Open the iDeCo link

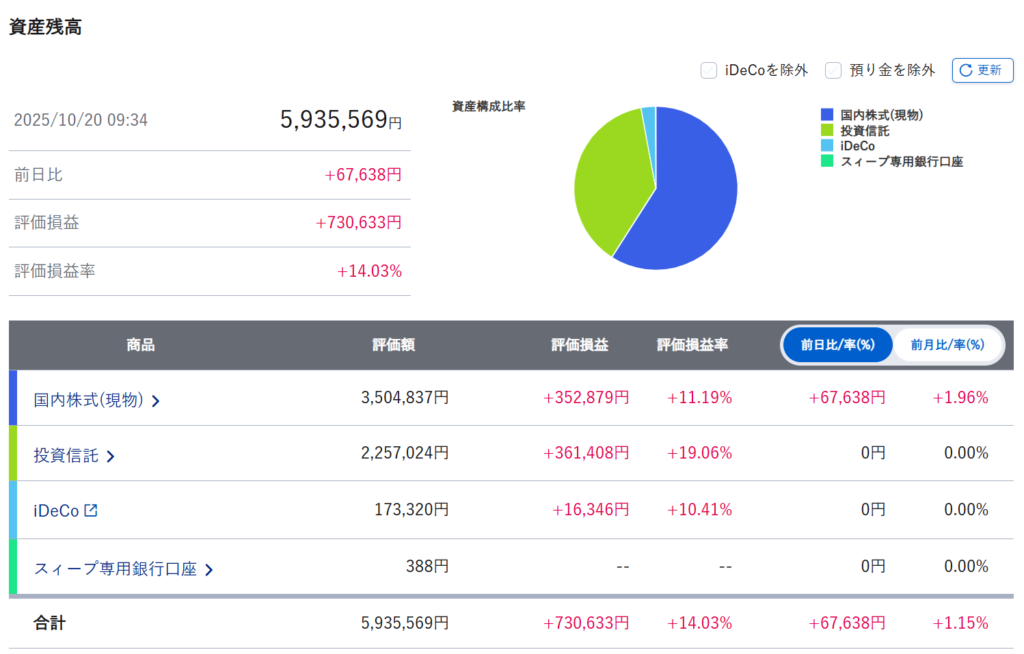[56, 510]
